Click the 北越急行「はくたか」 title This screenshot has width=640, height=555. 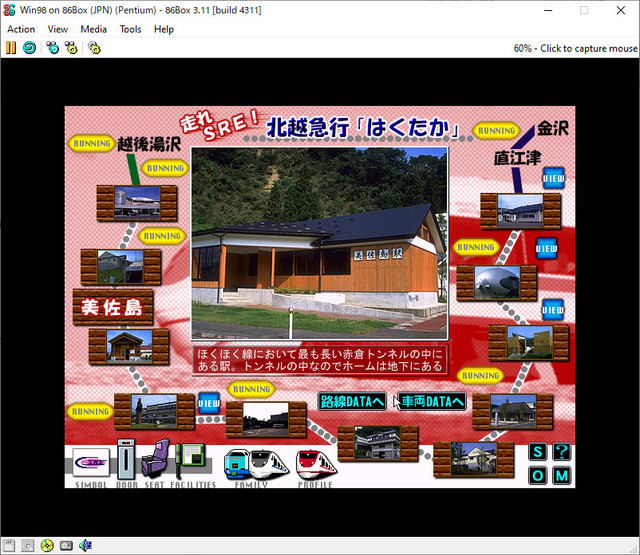click(362, 128)
